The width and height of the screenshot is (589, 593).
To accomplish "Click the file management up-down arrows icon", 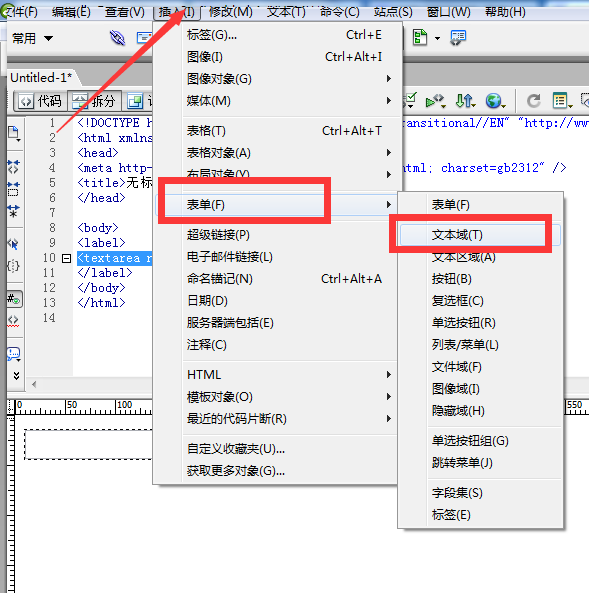I will pyautogui.click(x=465, y=101).
